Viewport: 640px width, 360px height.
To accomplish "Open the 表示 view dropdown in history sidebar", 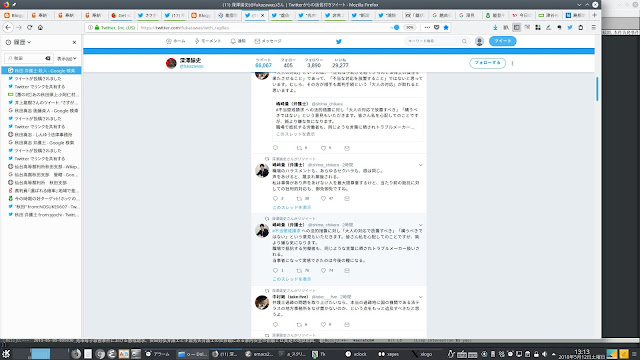I will tap(67, 58).
